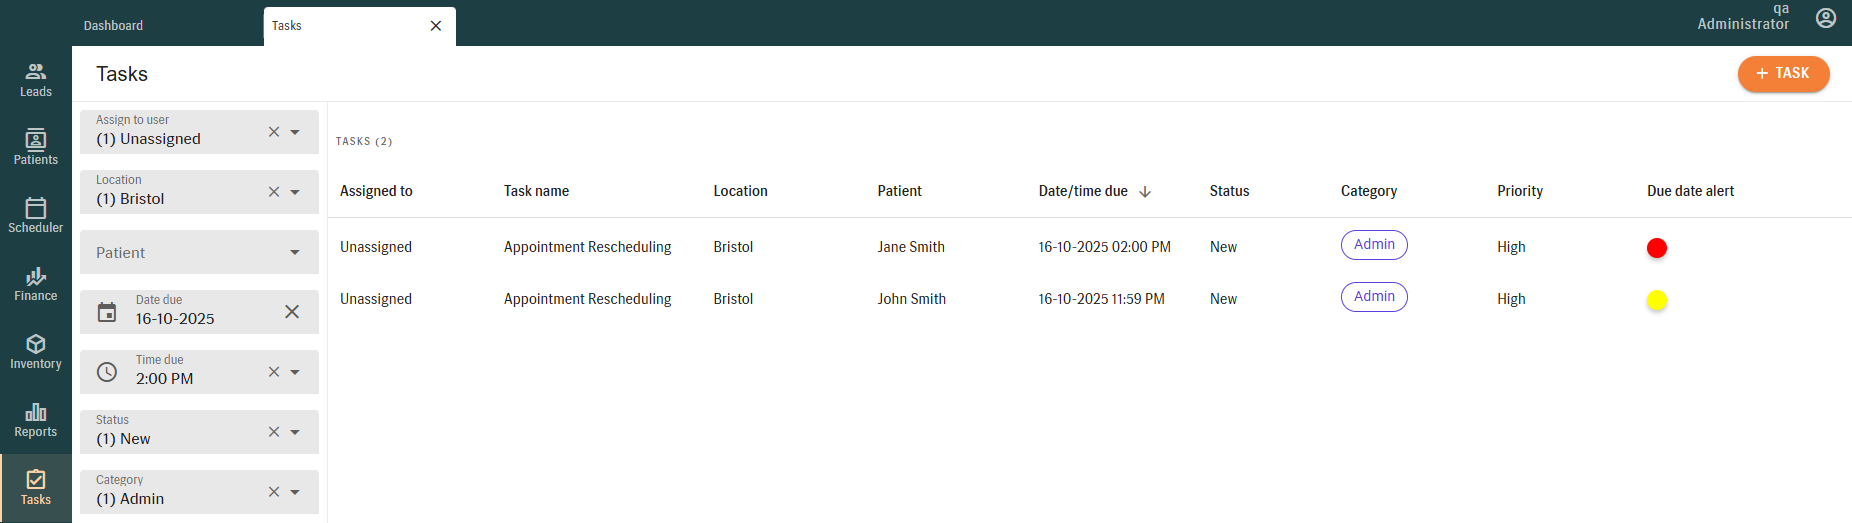
Task: Click the user account profile icon
Action: point(1826,18)
